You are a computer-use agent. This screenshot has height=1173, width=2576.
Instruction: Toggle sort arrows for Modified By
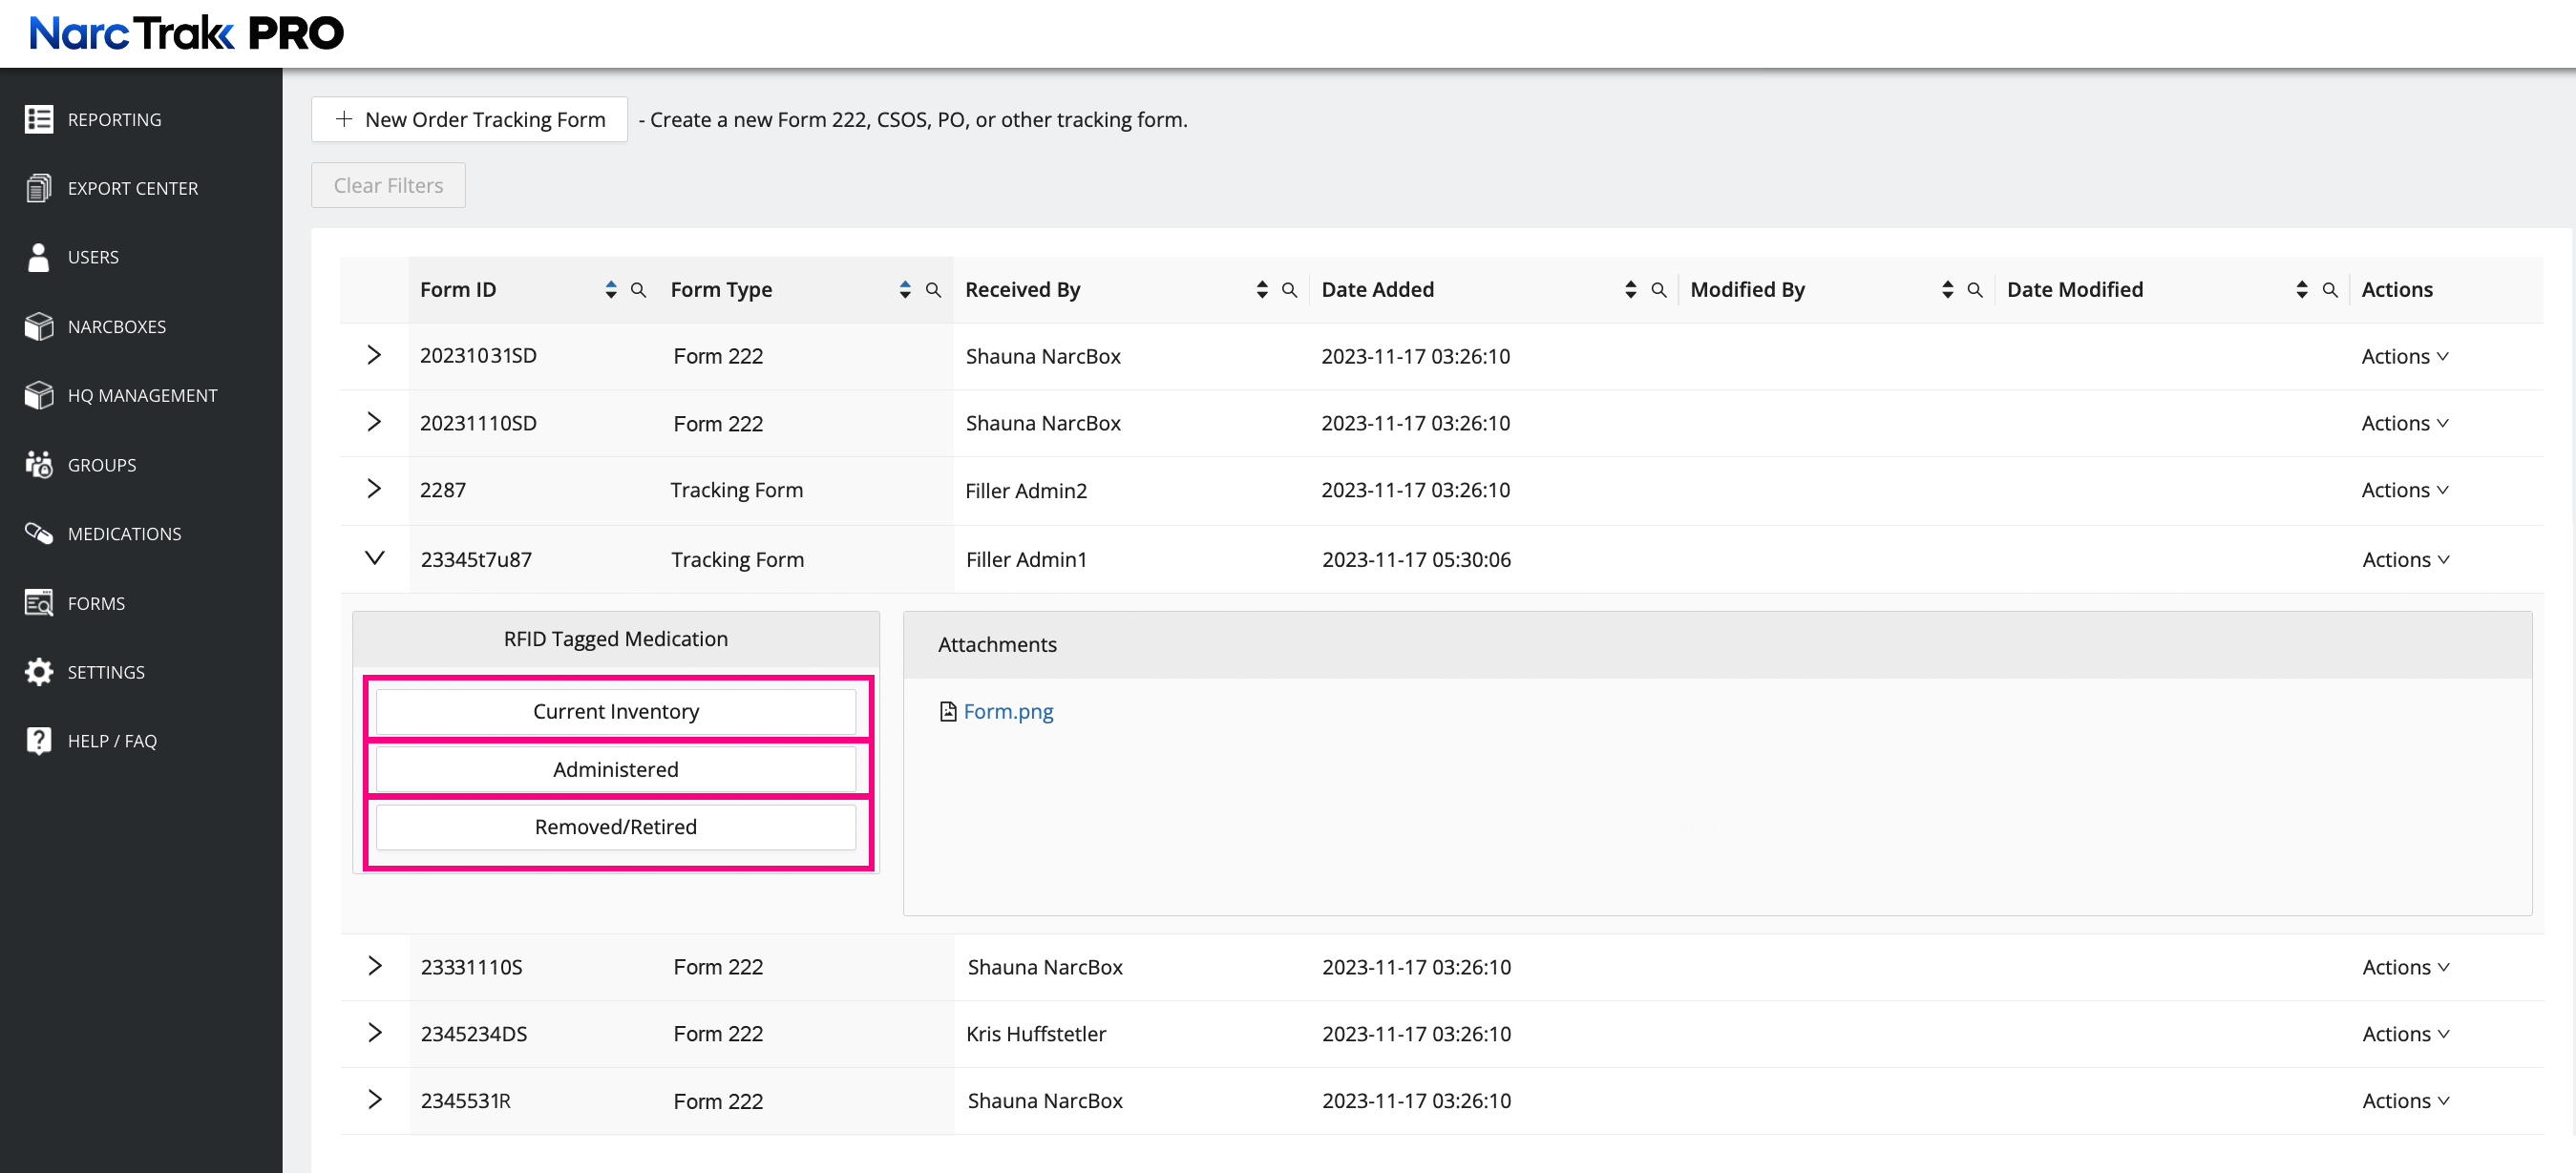coord(1947,290)
